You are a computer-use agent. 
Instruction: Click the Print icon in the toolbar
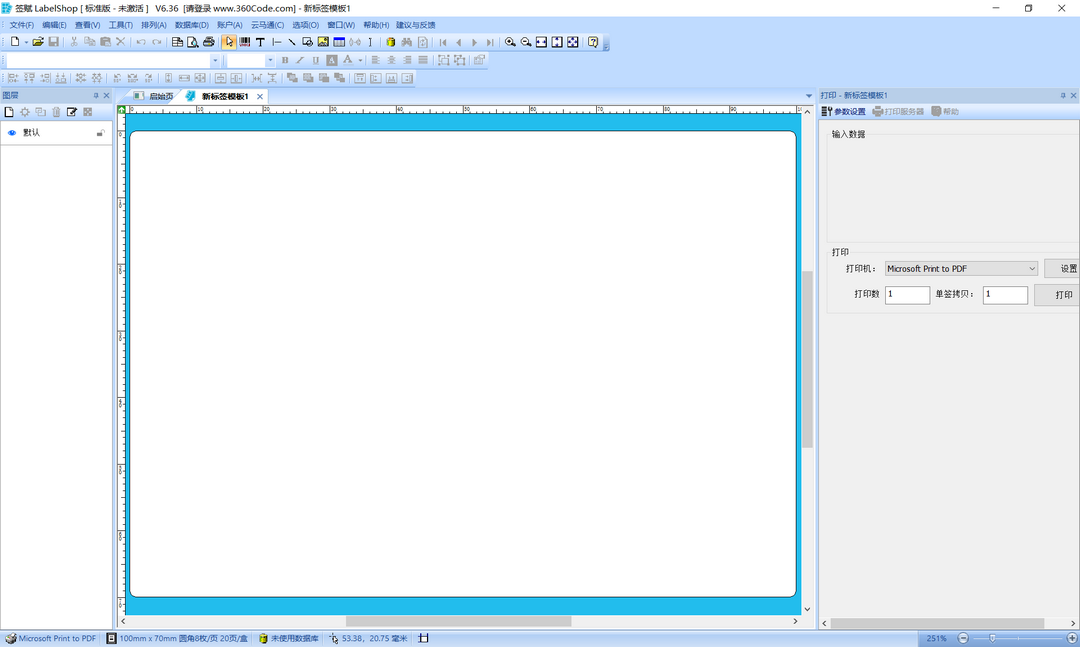point(208,42)
